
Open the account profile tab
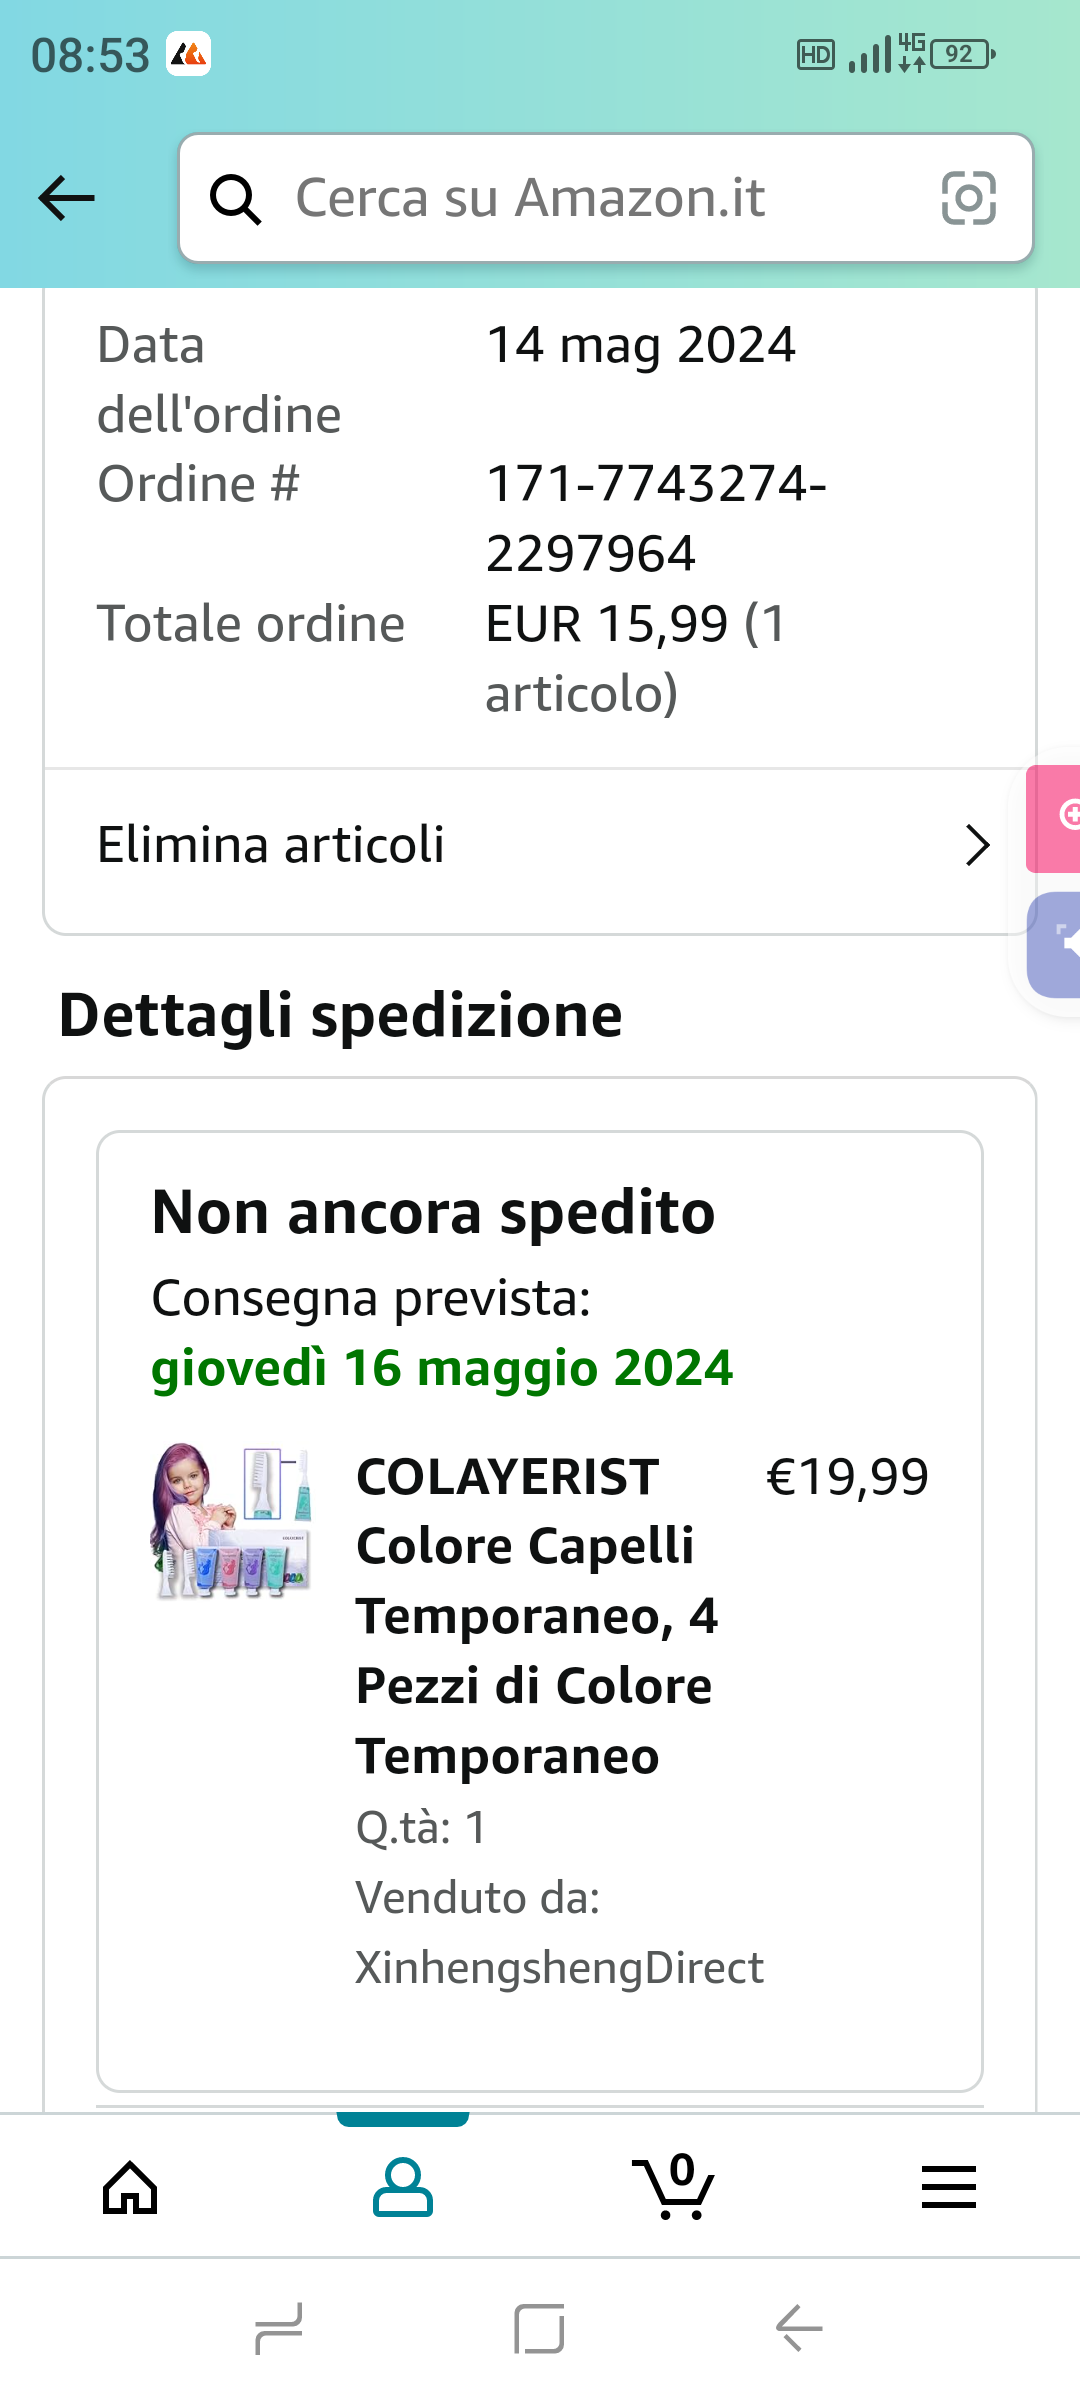click(402, 2188)
